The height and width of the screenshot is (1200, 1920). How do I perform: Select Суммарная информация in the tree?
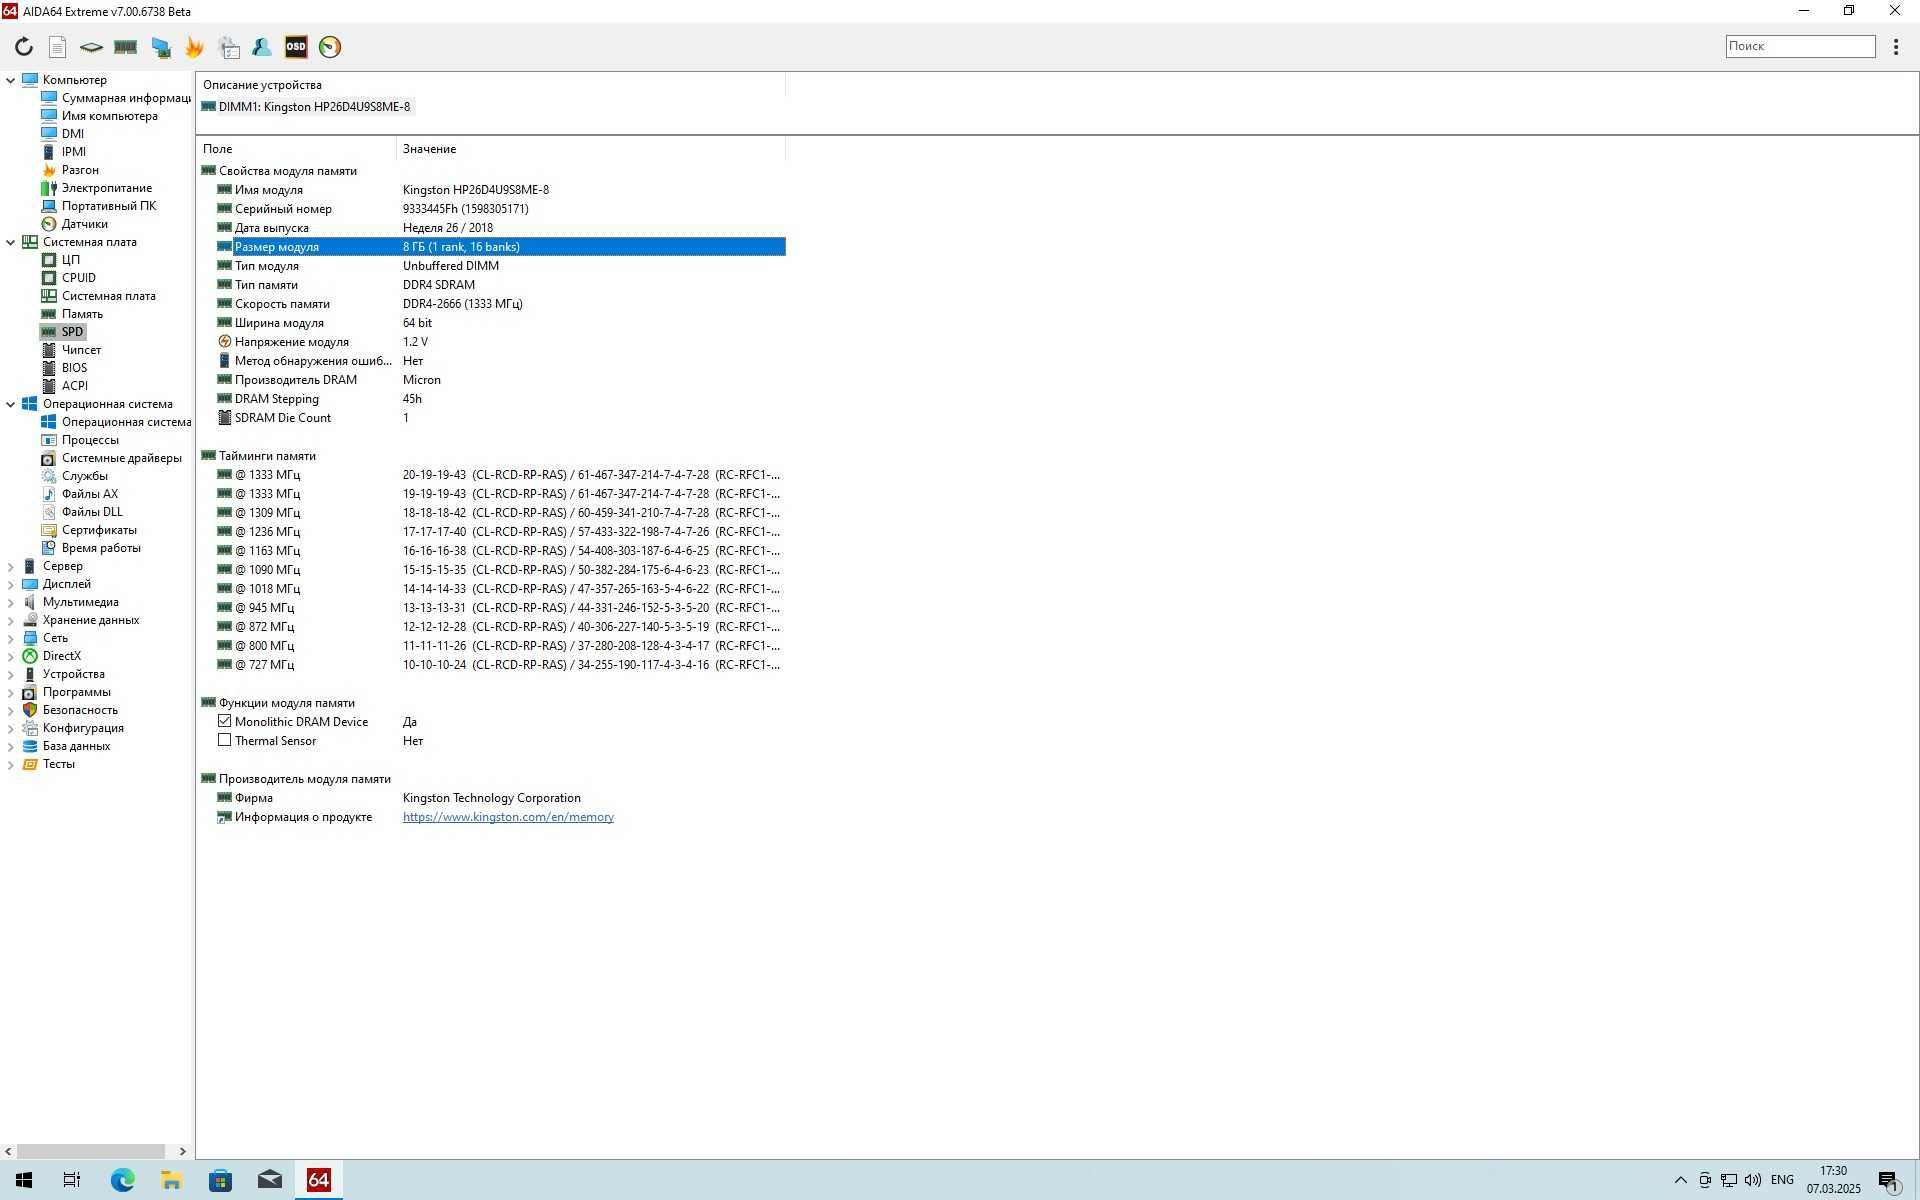pyautogui.click(x=126, y=98)
